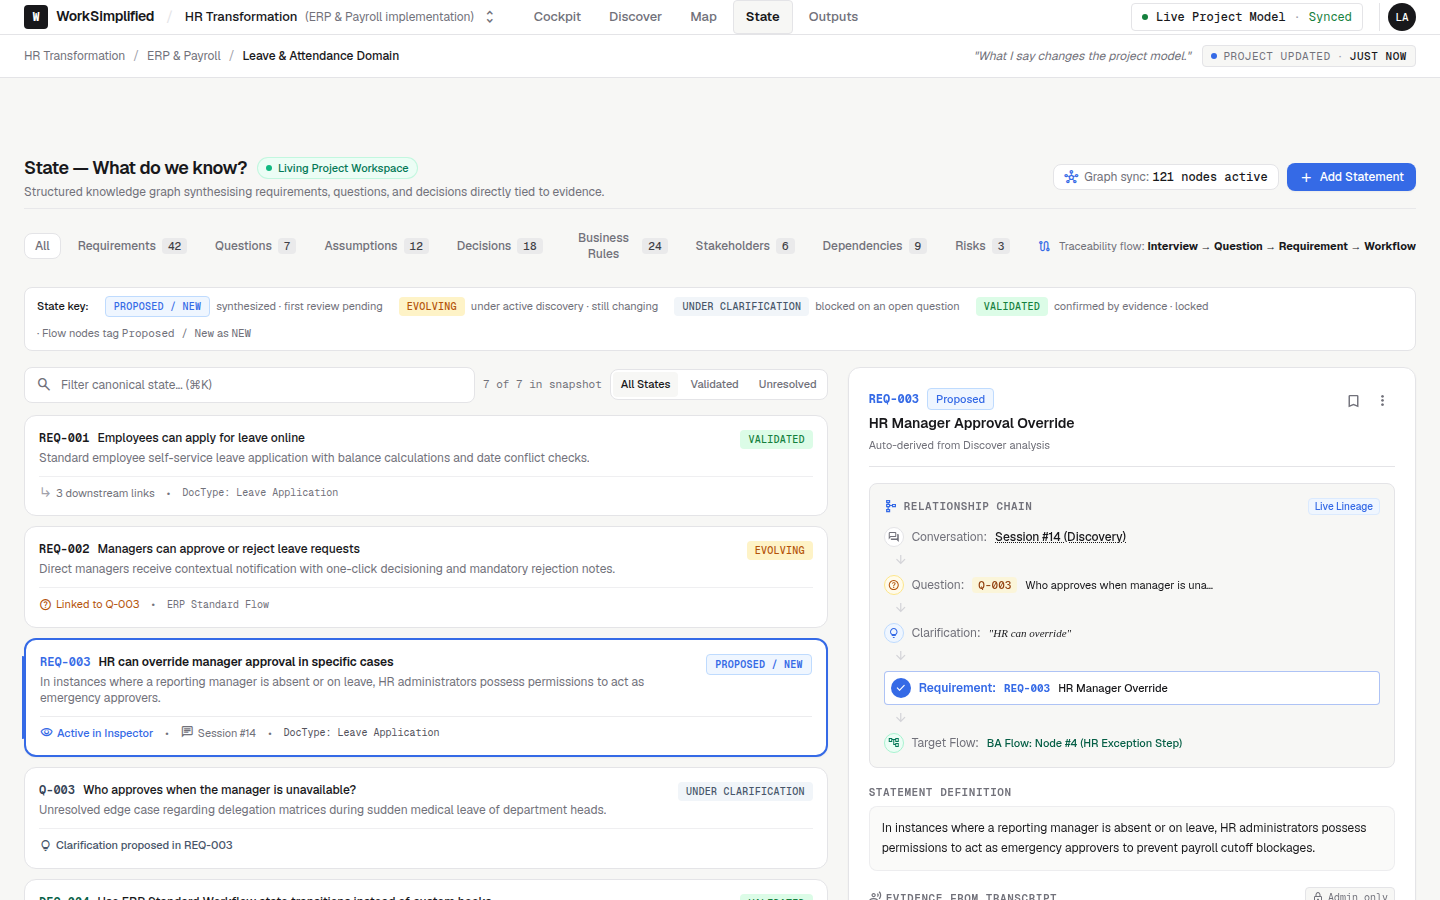Click the Live Lineage badge

1343,507
